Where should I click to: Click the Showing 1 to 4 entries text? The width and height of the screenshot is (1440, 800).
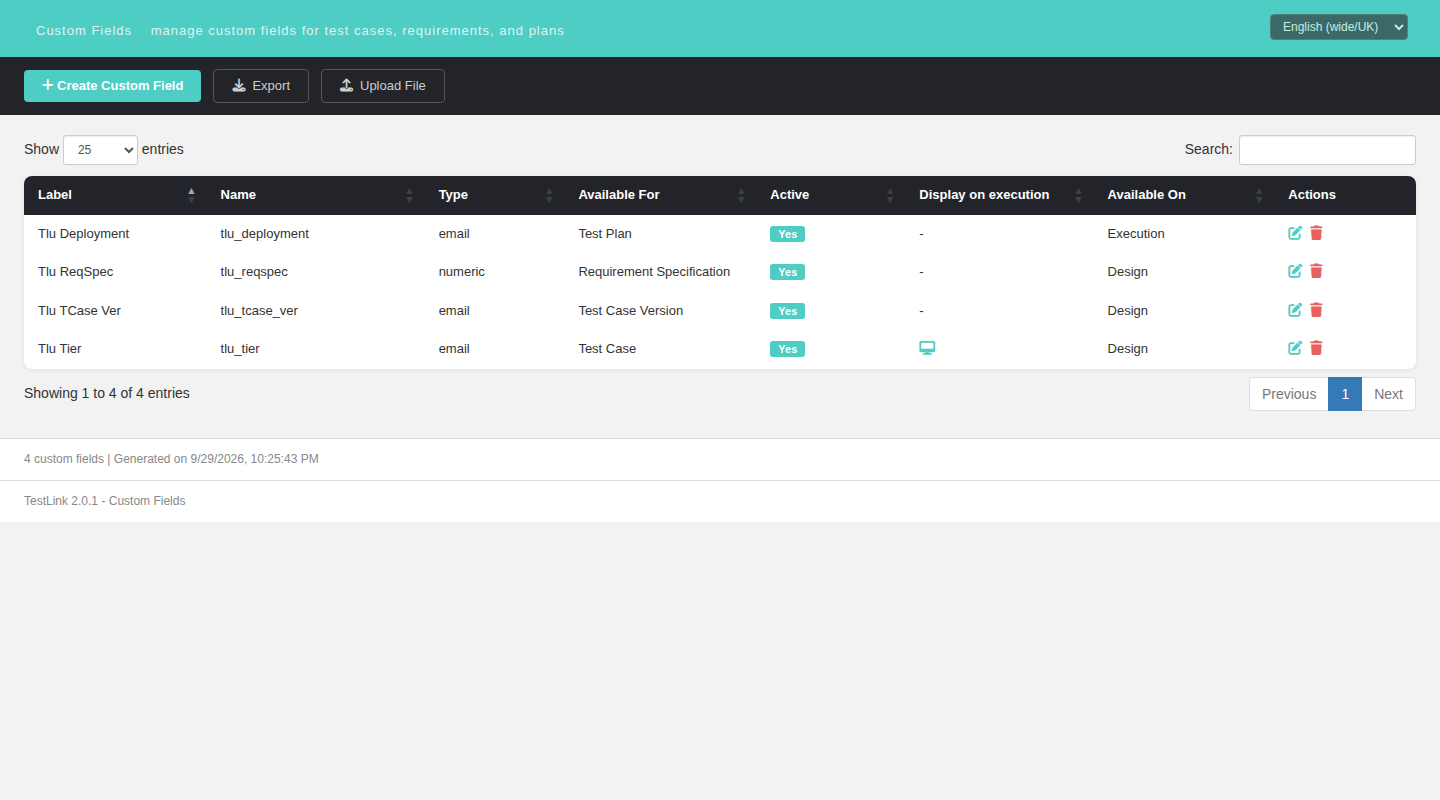[107, 393]
